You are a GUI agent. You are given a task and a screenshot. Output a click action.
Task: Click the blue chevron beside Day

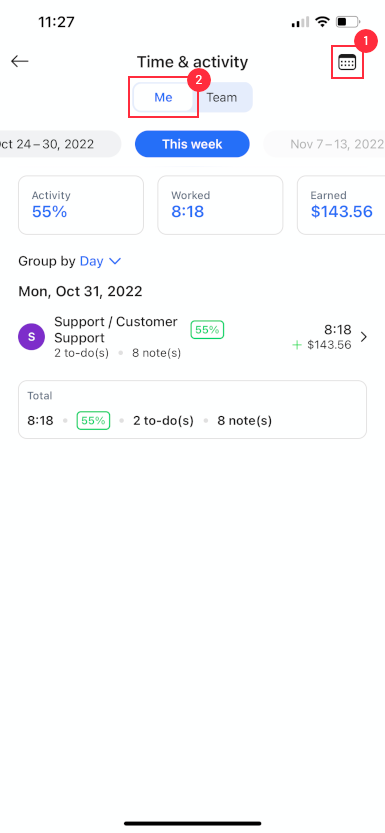115,261
